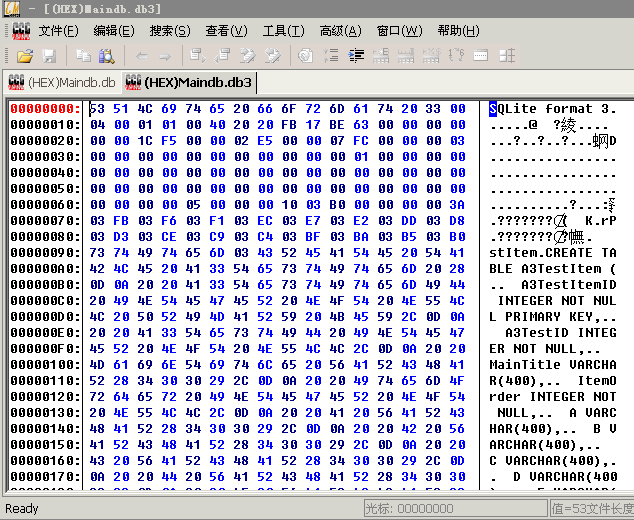
Task: Click the title bar application icon
Action: pos(12,8)
